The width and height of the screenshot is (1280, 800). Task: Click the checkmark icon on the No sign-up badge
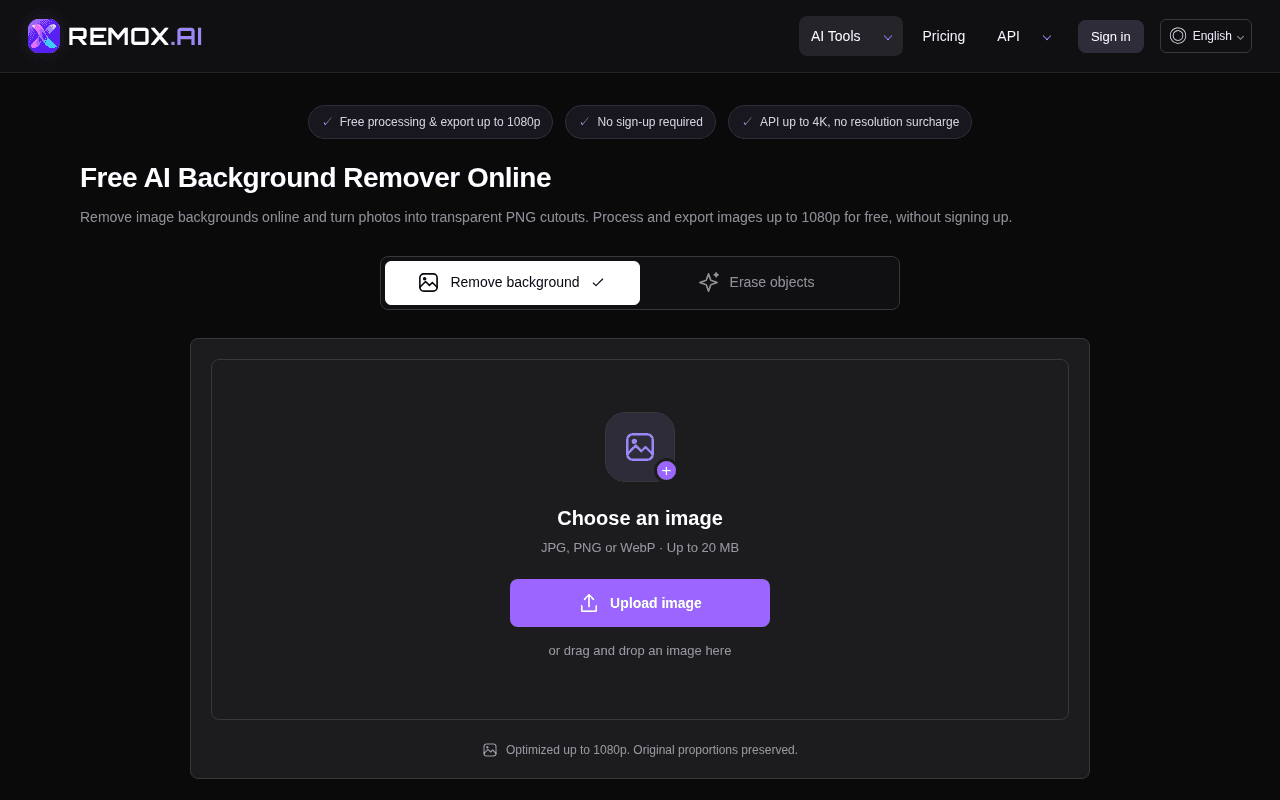tap(584, 122)
